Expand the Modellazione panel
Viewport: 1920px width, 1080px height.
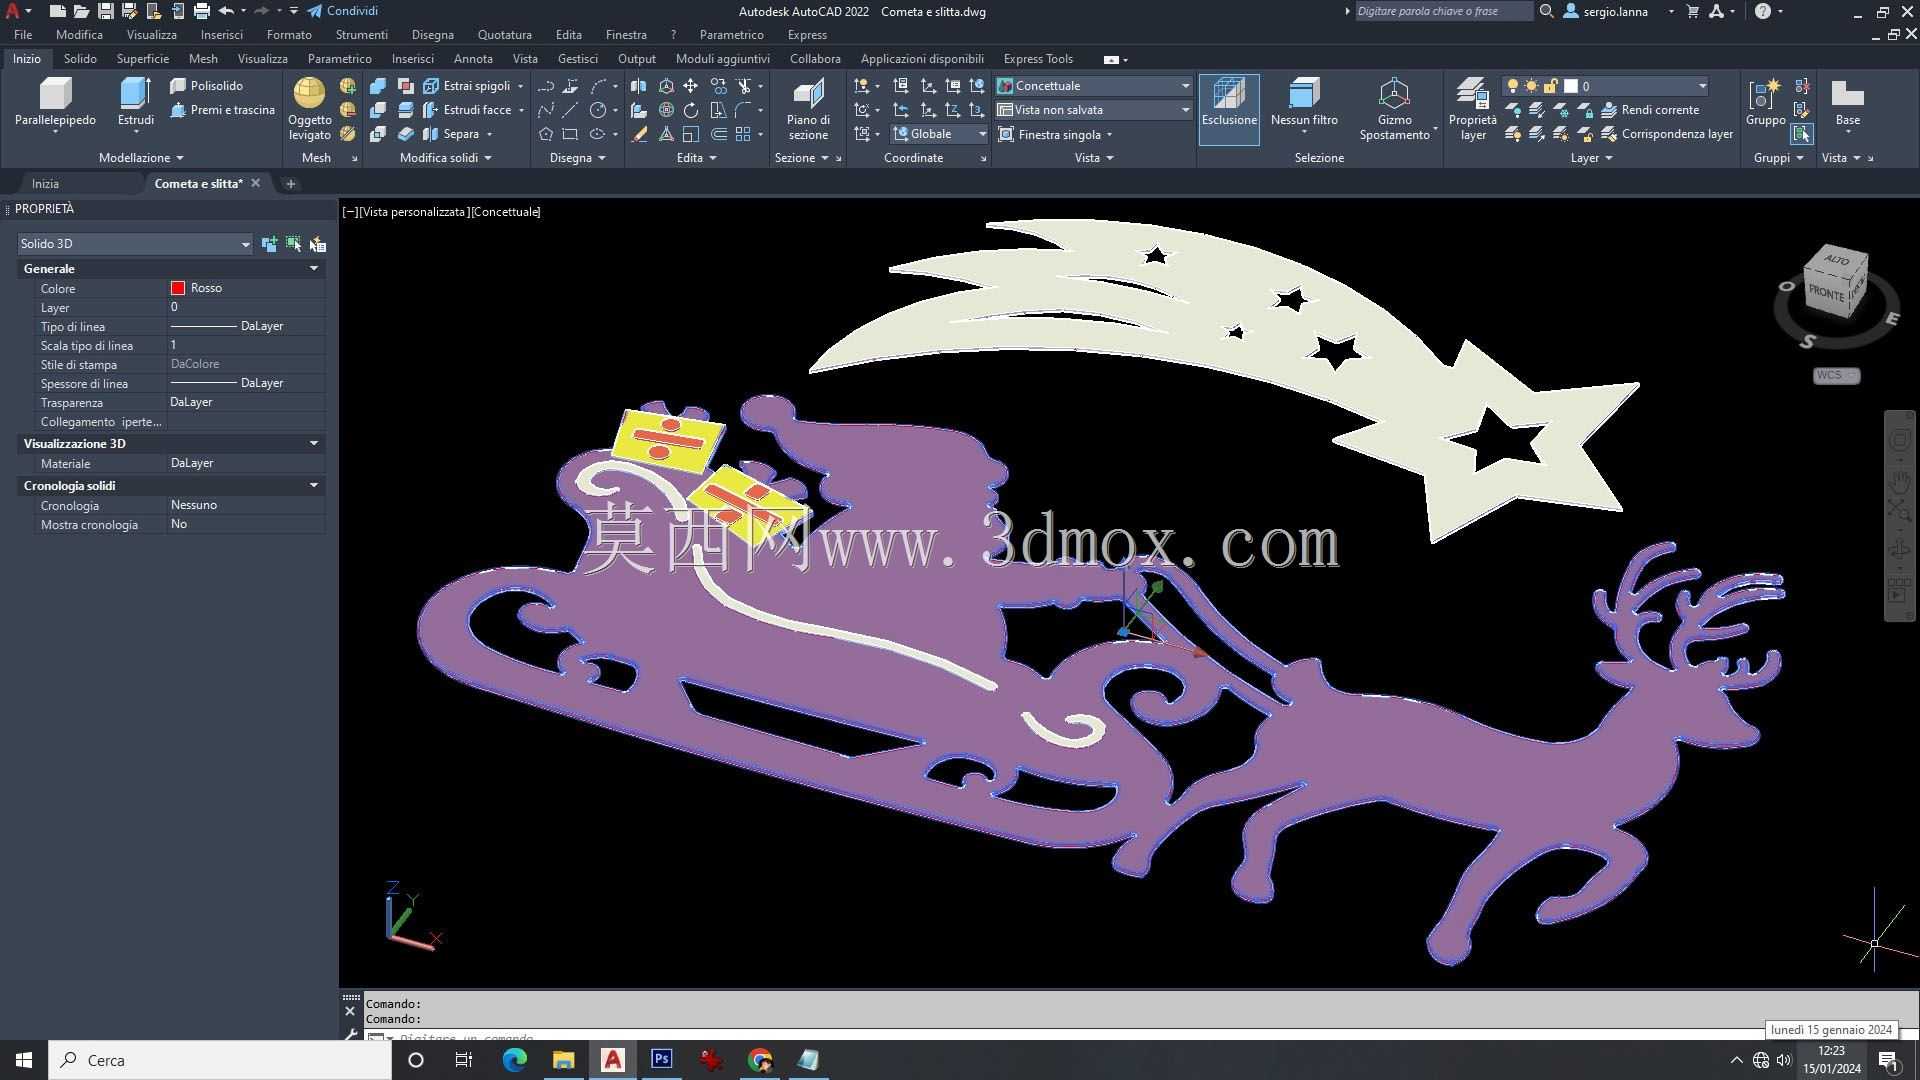[x=141, y=158]
